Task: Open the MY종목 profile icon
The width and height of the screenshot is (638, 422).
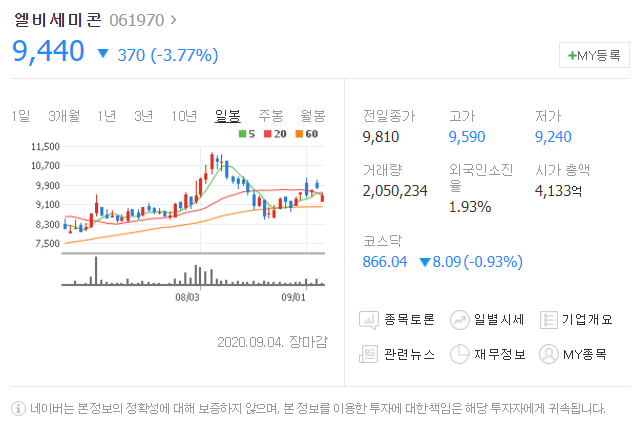Action: coord(548,354)
